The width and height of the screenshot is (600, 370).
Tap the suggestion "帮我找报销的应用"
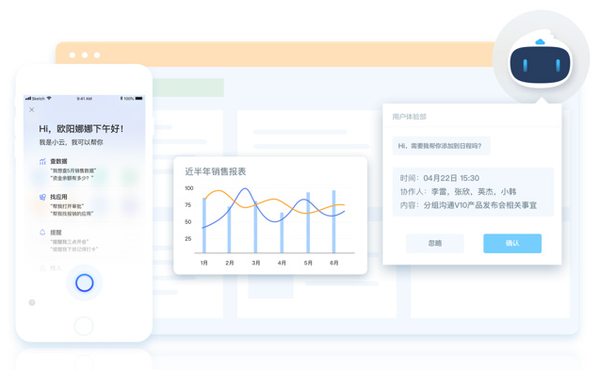(72, 214)
